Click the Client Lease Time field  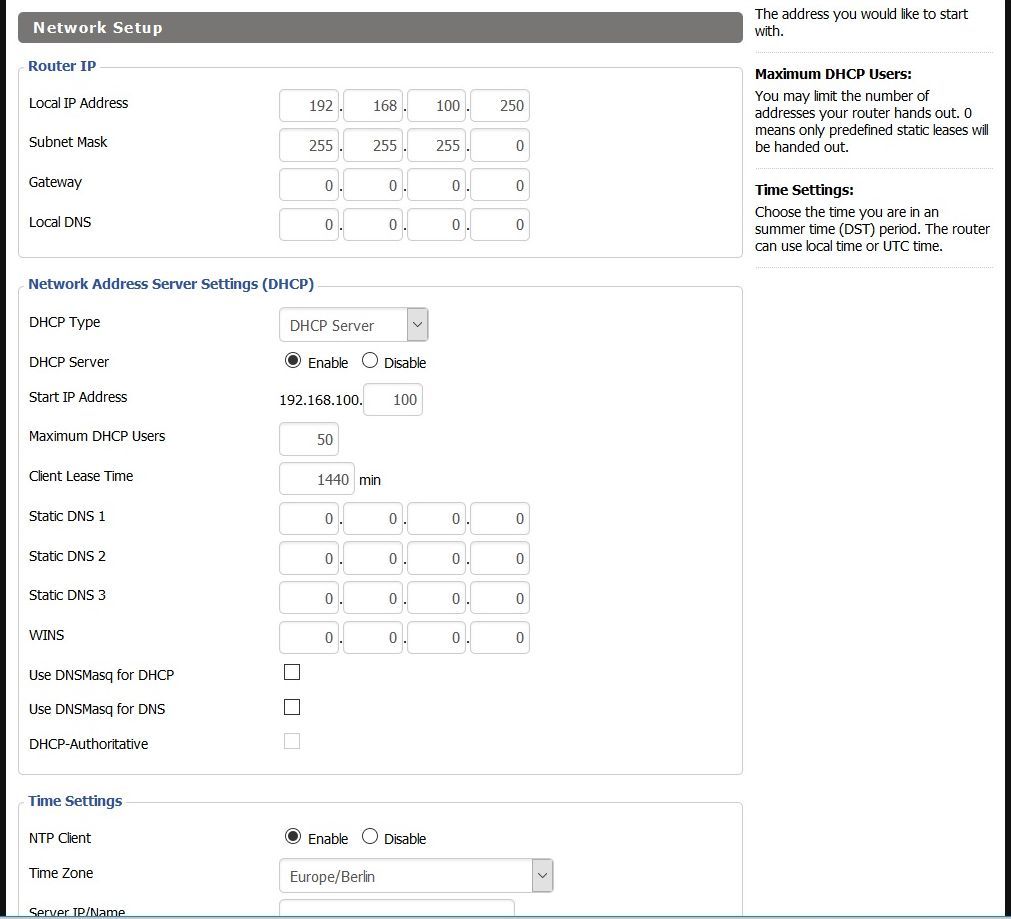tap(317, 479)
